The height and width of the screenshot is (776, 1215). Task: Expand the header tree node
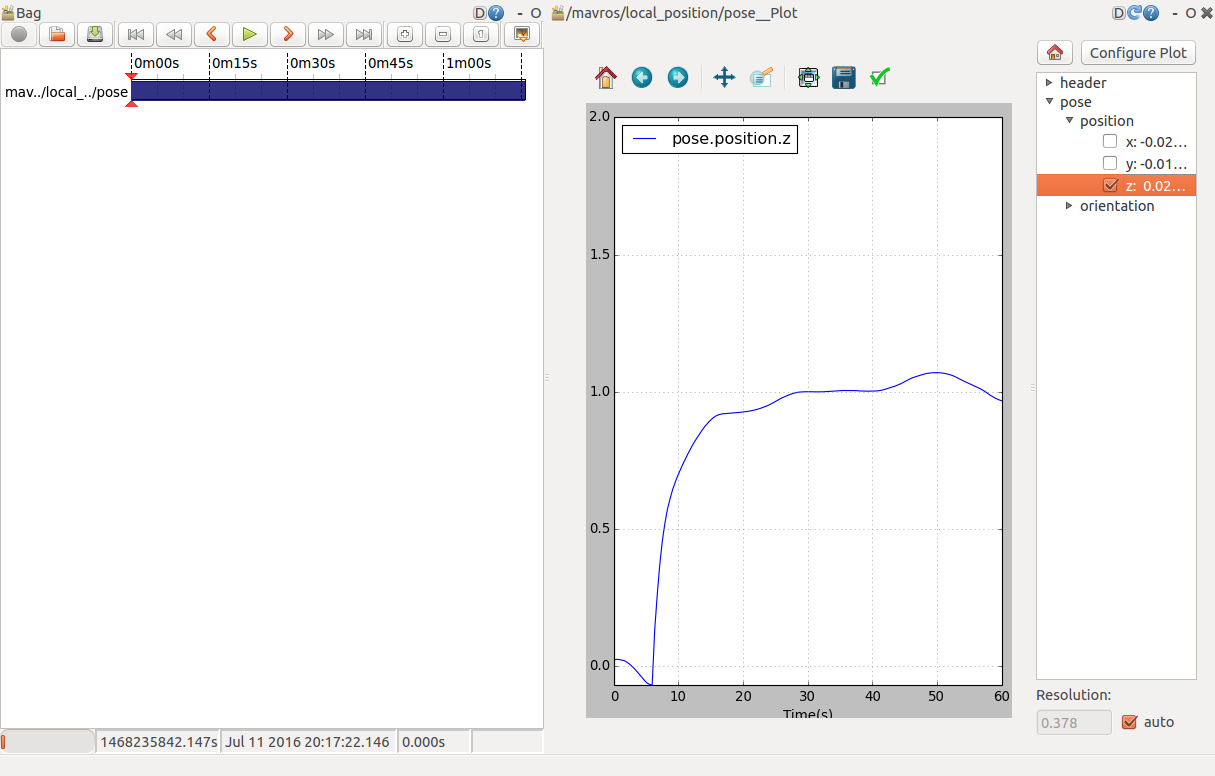click(1049, 83)
